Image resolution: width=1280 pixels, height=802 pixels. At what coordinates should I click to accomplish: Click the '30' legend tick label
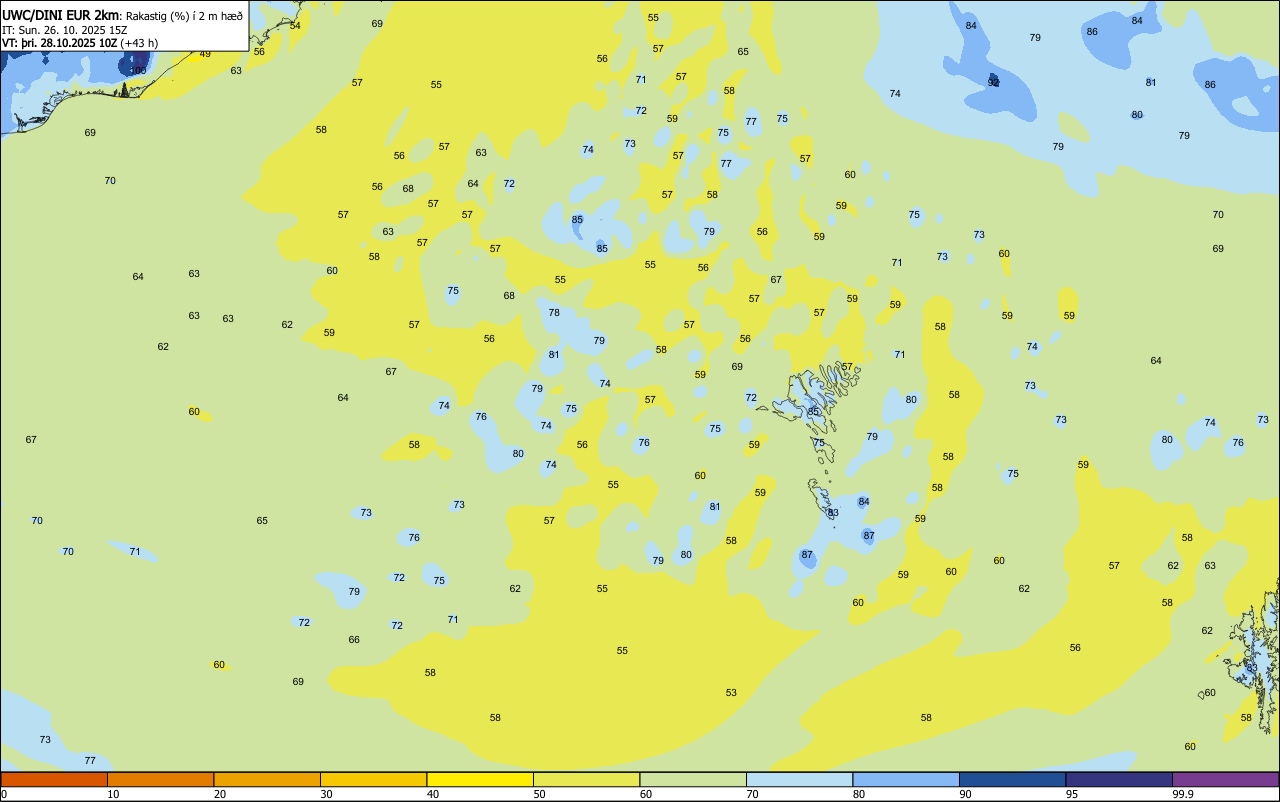click(x=326, y=794)
